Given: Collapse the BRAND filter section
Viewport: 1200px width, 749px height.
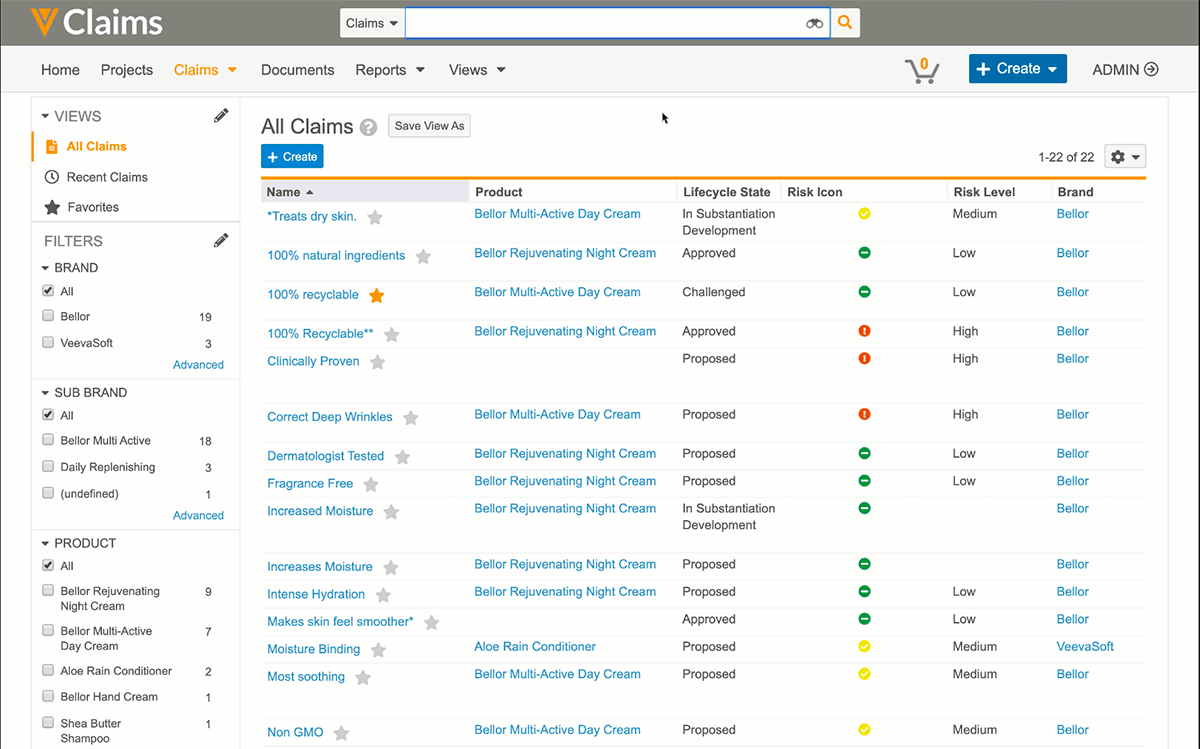Looking at the screenshot, I should (x=45, y=268).
